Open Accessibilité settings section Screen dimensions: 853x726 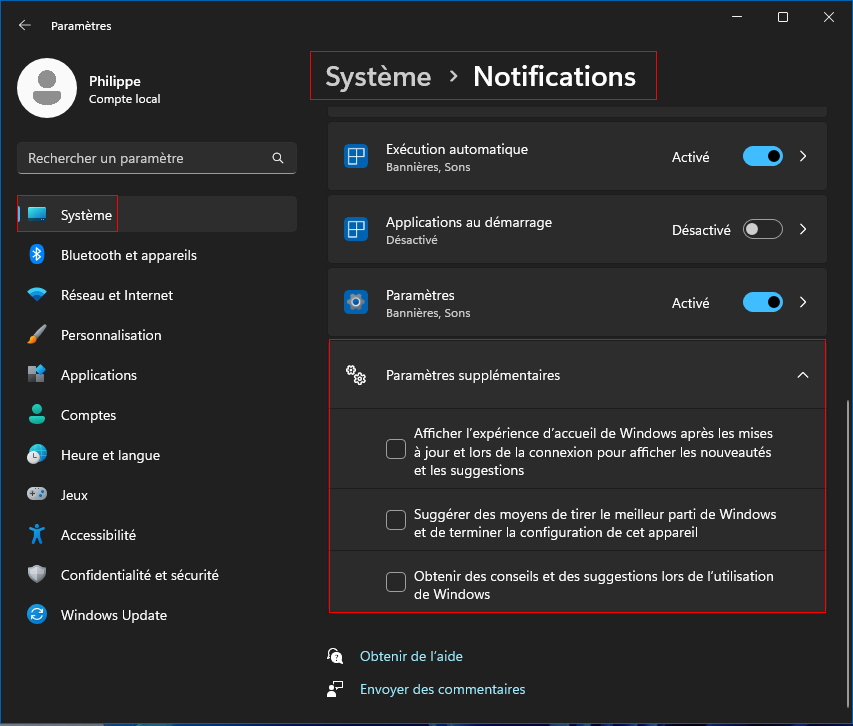[x=157, y=535]
